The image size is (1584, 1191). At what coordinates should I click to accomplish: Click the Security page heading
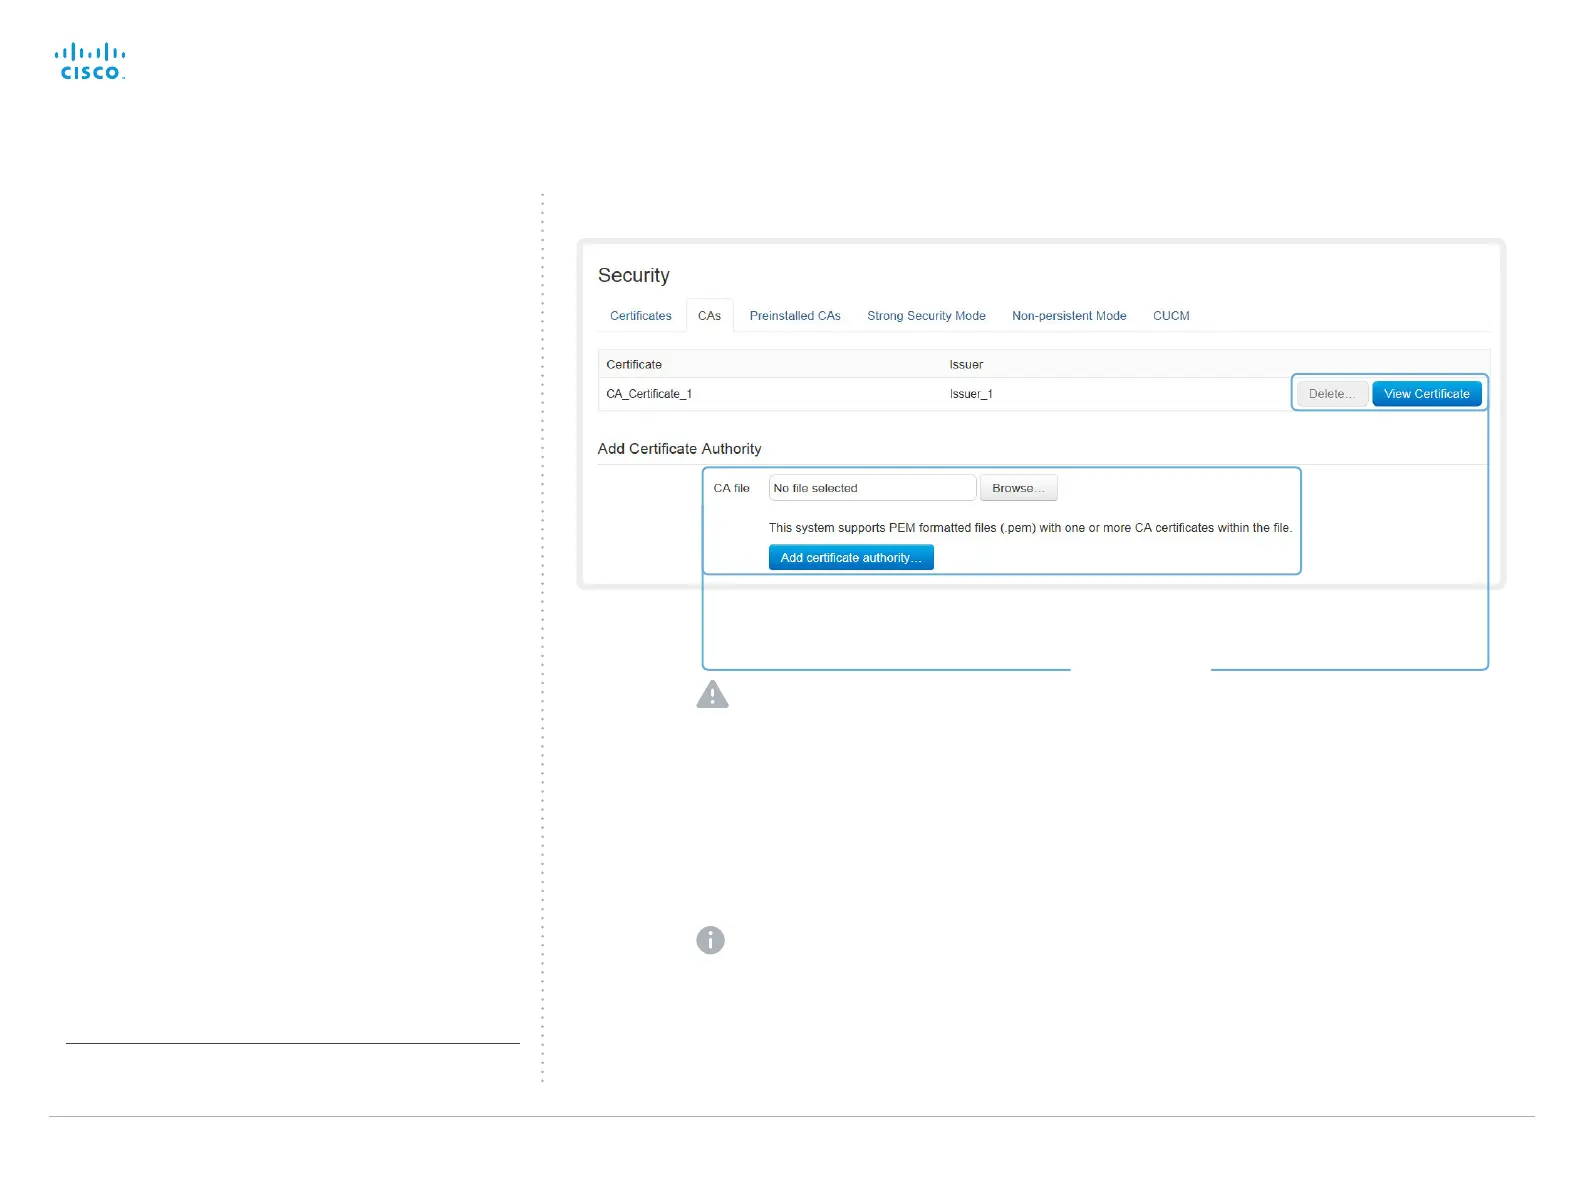click(634, 276)
